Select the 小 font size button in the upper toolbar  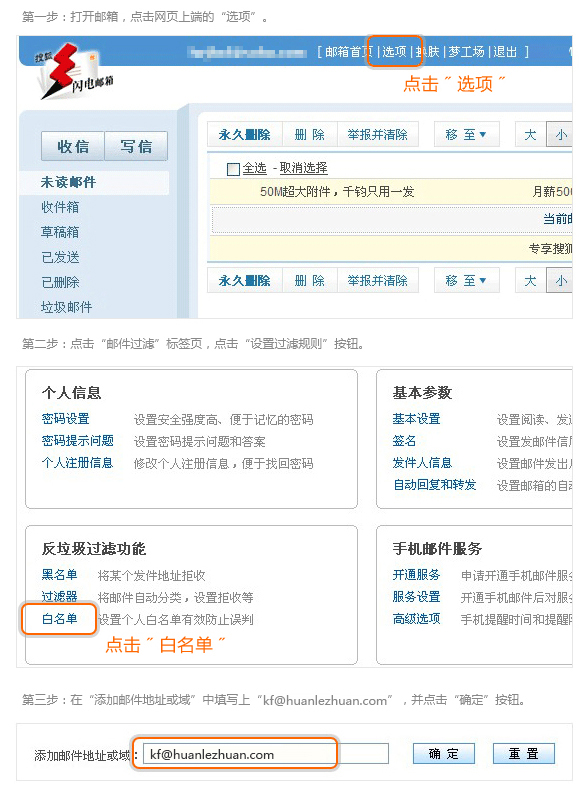[x=560, y=135]
